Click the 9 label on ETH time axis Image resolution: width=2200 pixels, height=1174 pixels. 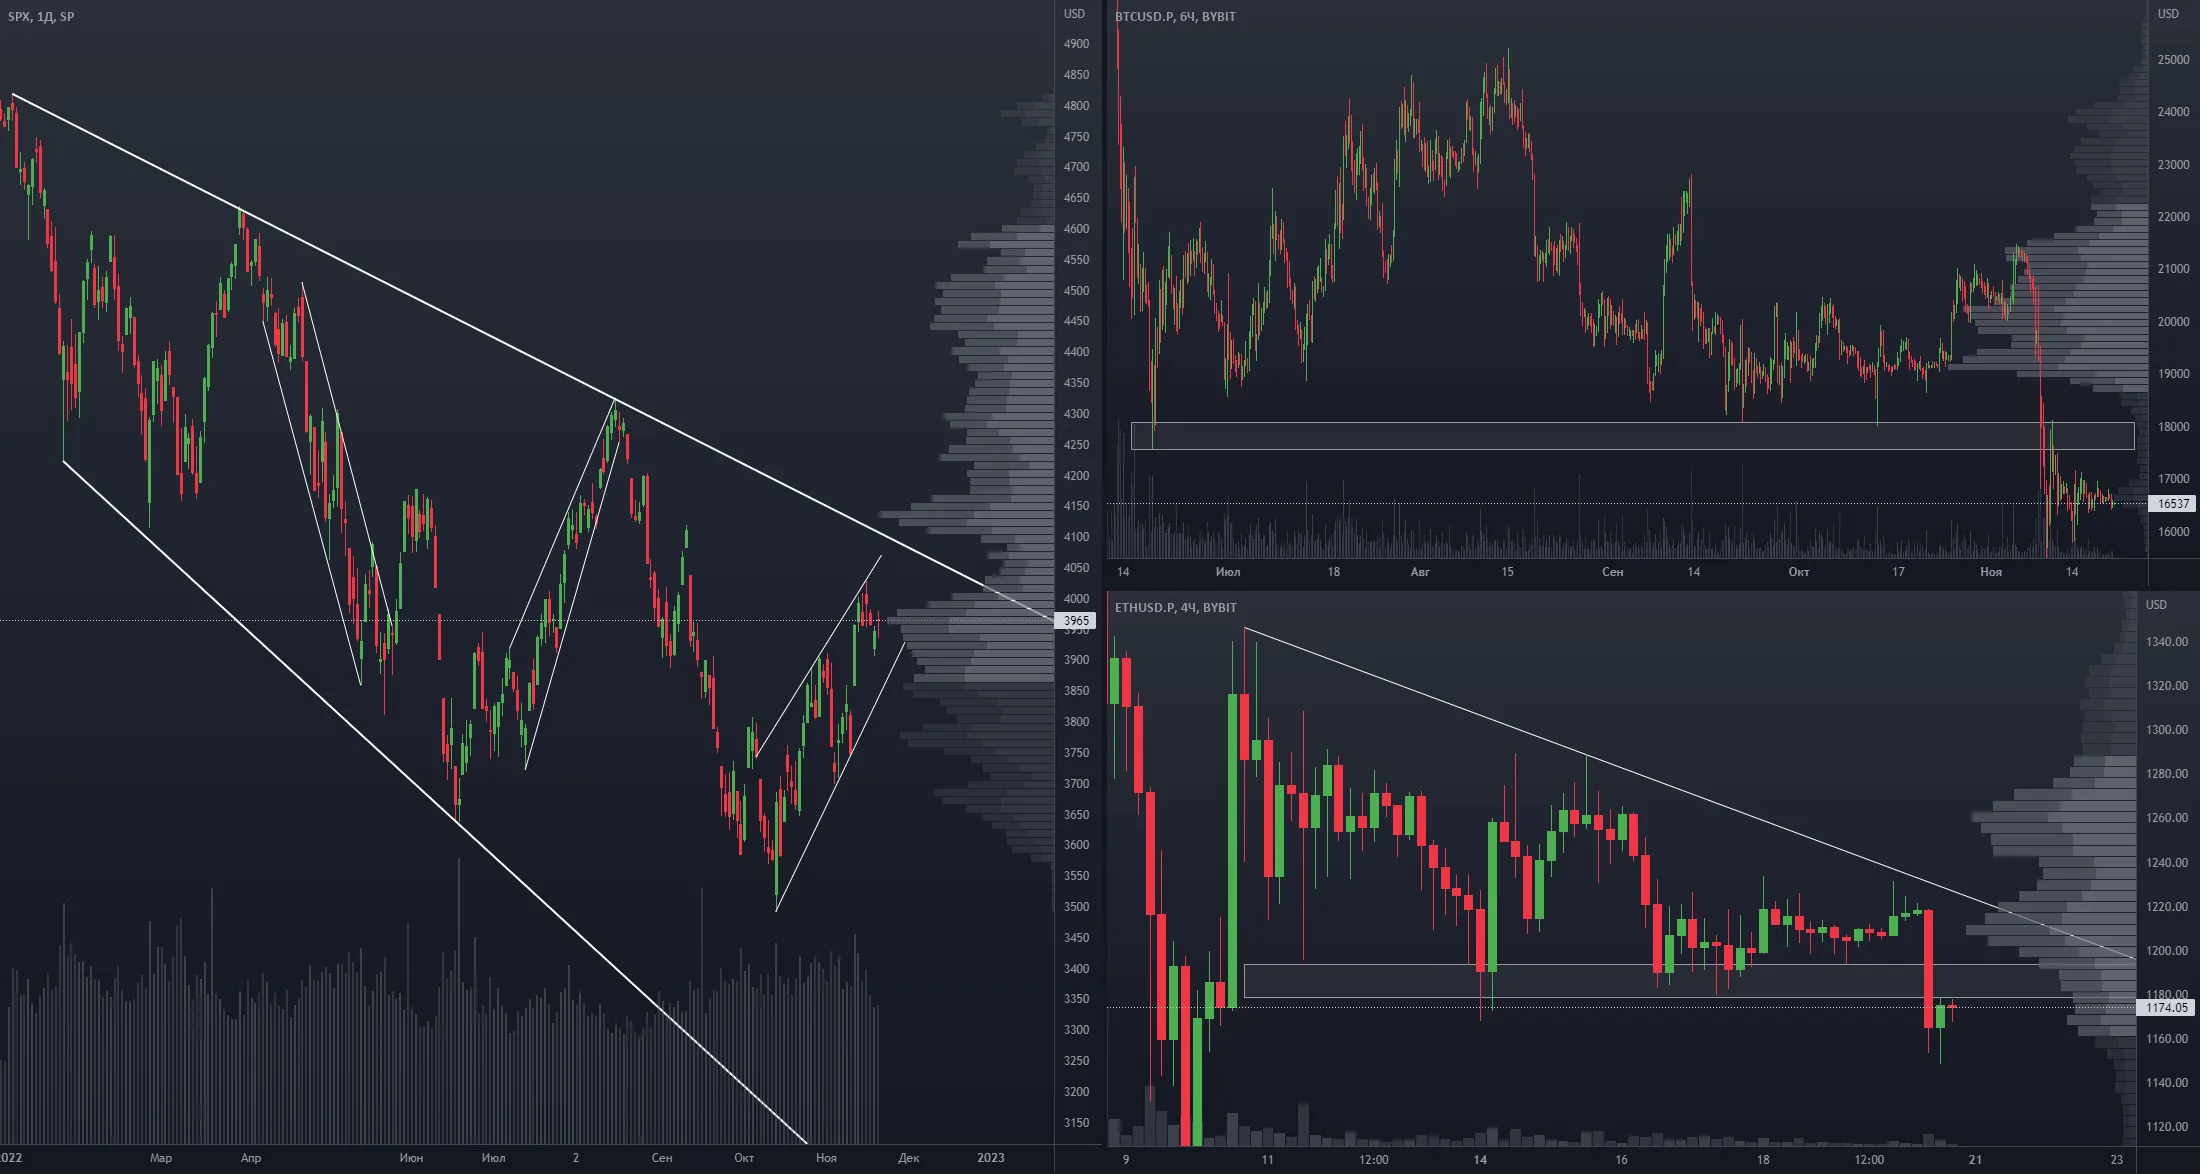point(1126,1160)
